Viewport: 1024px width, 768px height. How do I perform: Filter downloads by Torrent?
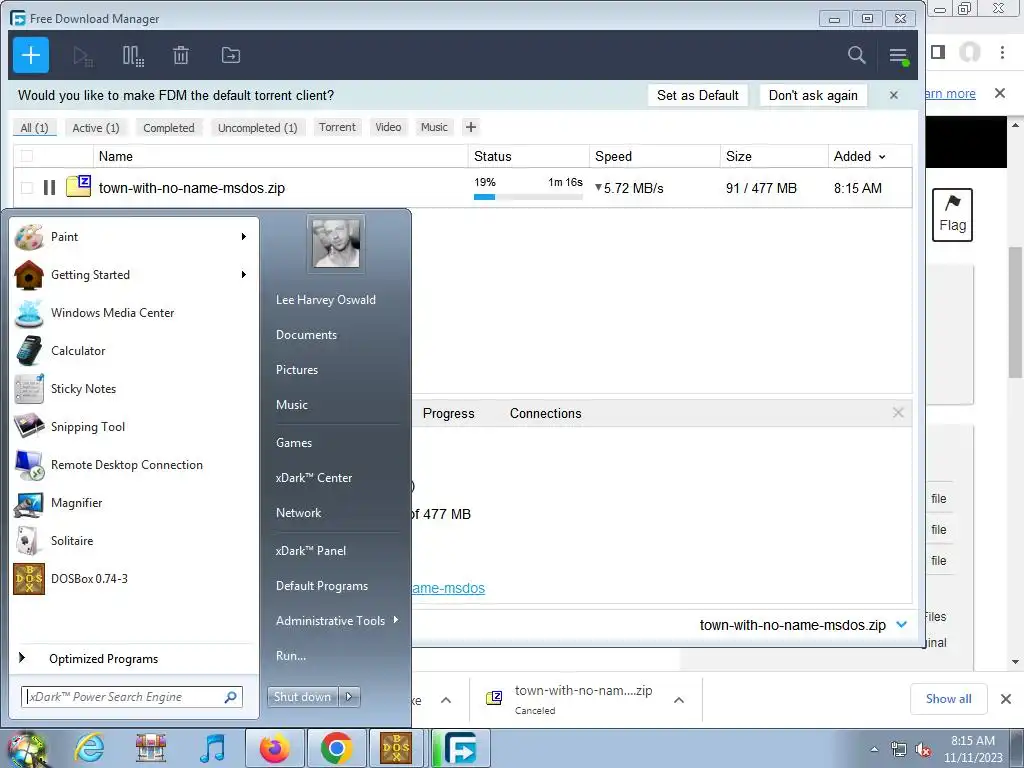click(337, 127)
